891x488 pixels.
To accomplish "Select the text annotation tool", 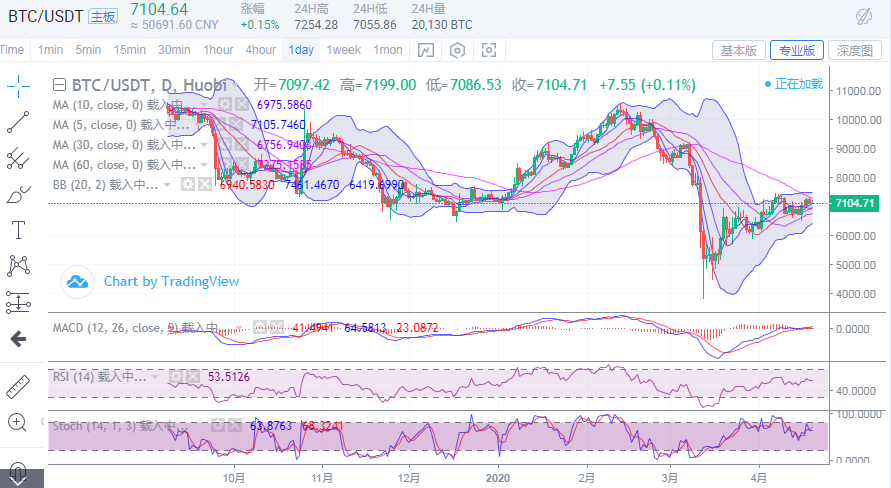I will coord(18,230).
